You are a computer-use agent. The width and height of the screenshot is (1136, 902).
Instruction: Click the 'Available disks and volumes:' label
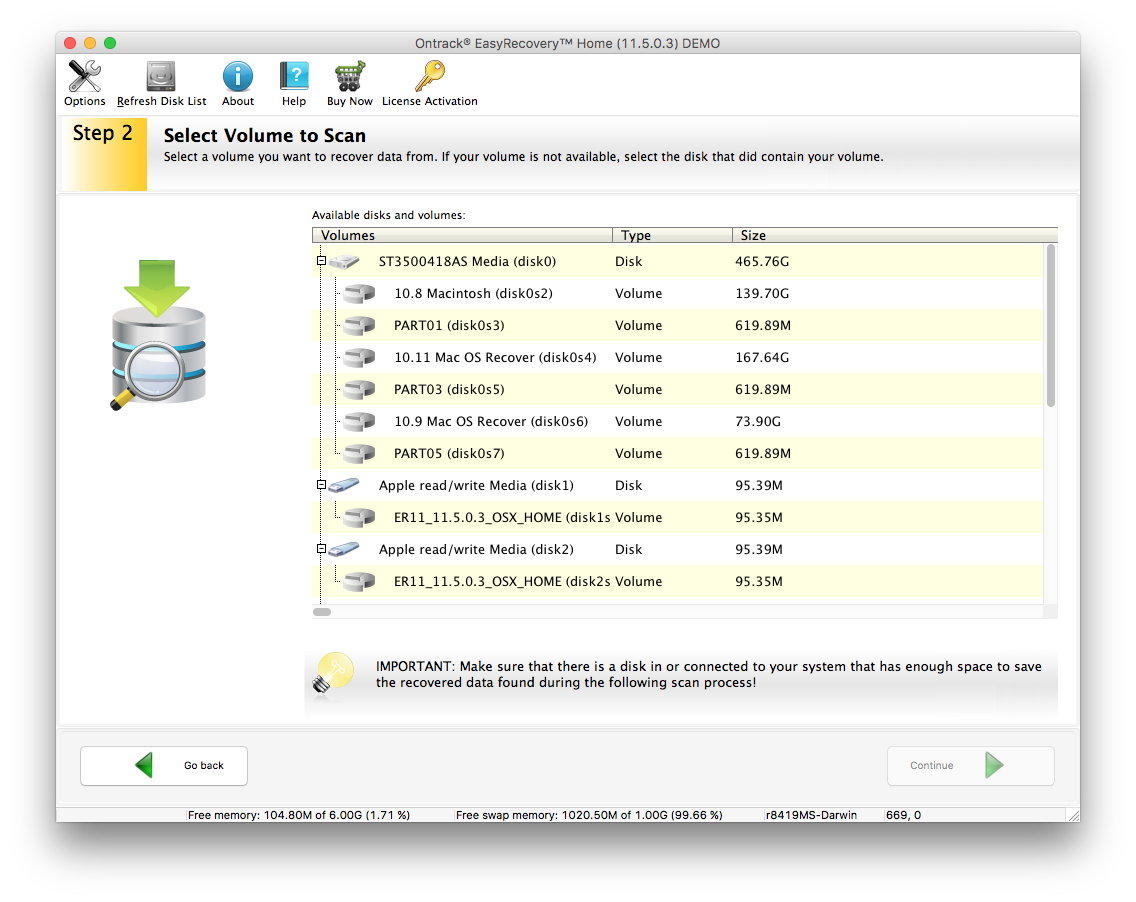(x=388, y=215)
